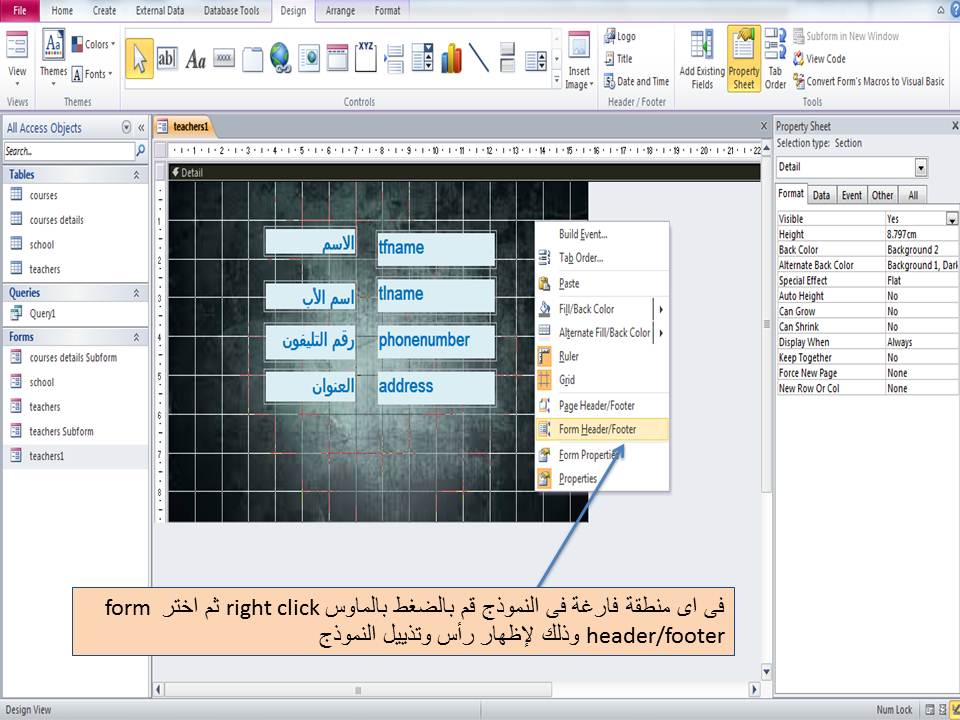
Task: Switch to the Arrange ribbon tab
Action: pos(340,11)
